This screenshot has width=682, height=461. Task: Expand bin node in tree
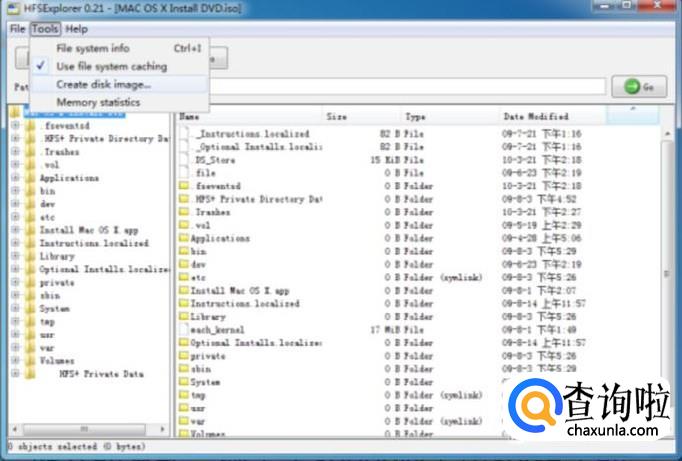click(x=16, y=190)
